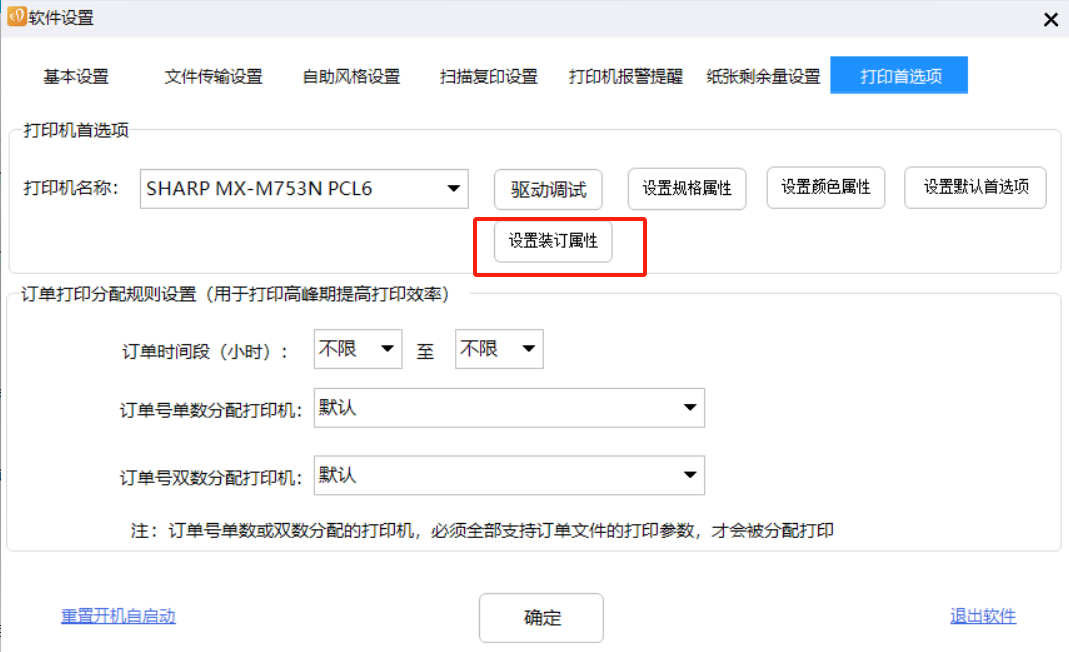Click the 驱动调试 button
Image resolution: width=1069 pixels, height=652 pixels.
[548, 189]
